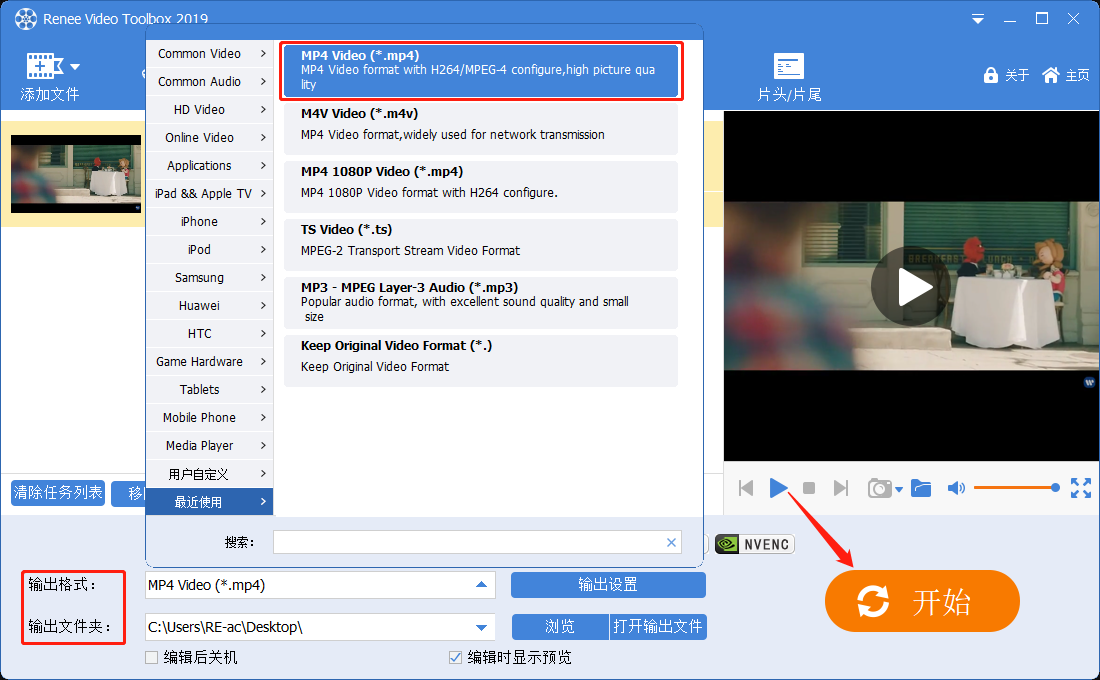
Task: Adjust the orange volume slider
Action: click(x=1016, y=488)
